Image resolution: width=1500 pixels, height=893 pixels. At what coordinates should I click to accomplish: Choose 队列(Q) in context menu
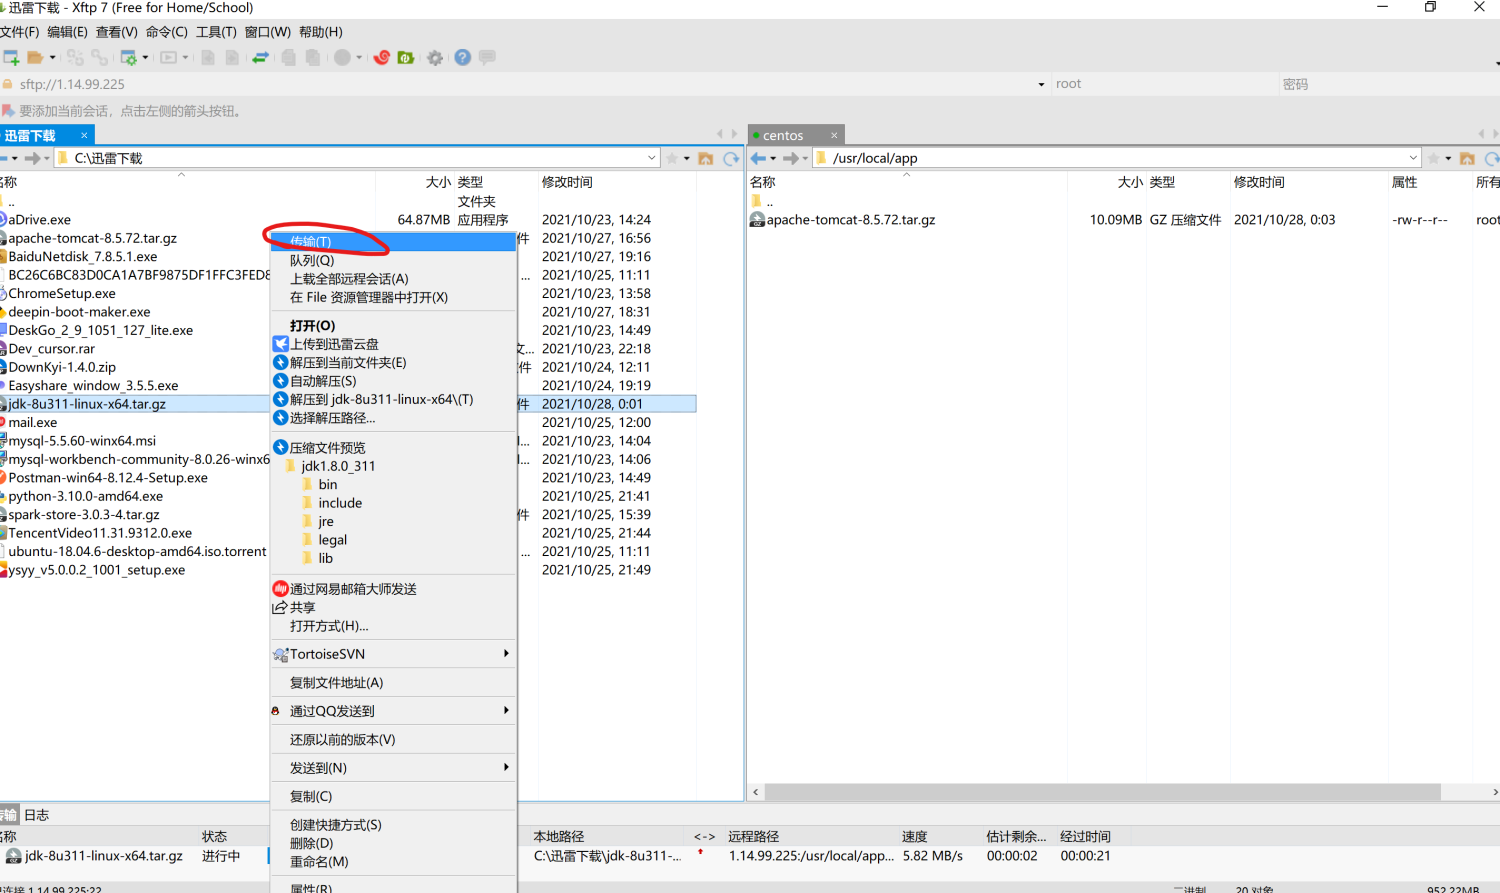(393, 260)
